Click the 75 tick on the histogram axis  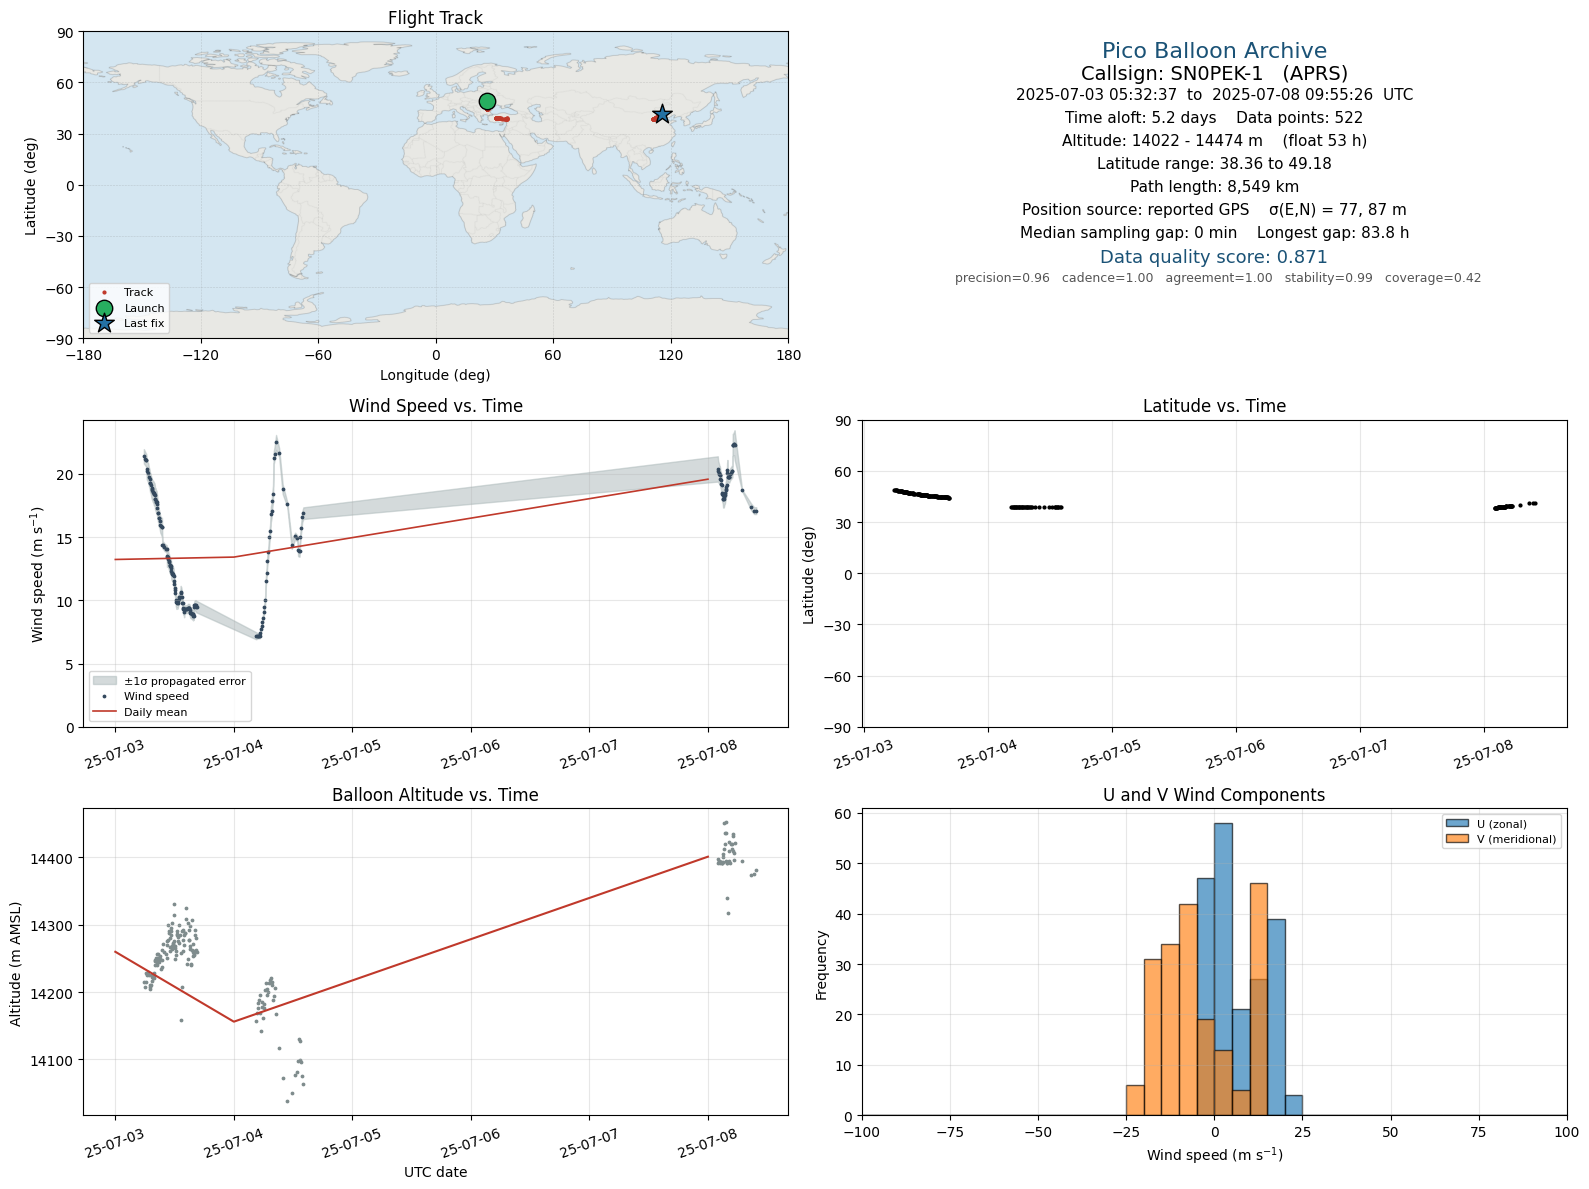(1479, 1132)
